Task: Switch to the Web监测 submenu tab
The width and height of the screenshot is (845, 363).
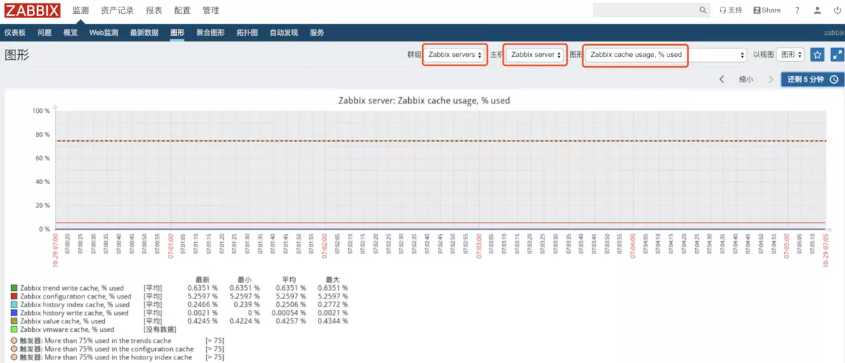Action: (103, 32)
